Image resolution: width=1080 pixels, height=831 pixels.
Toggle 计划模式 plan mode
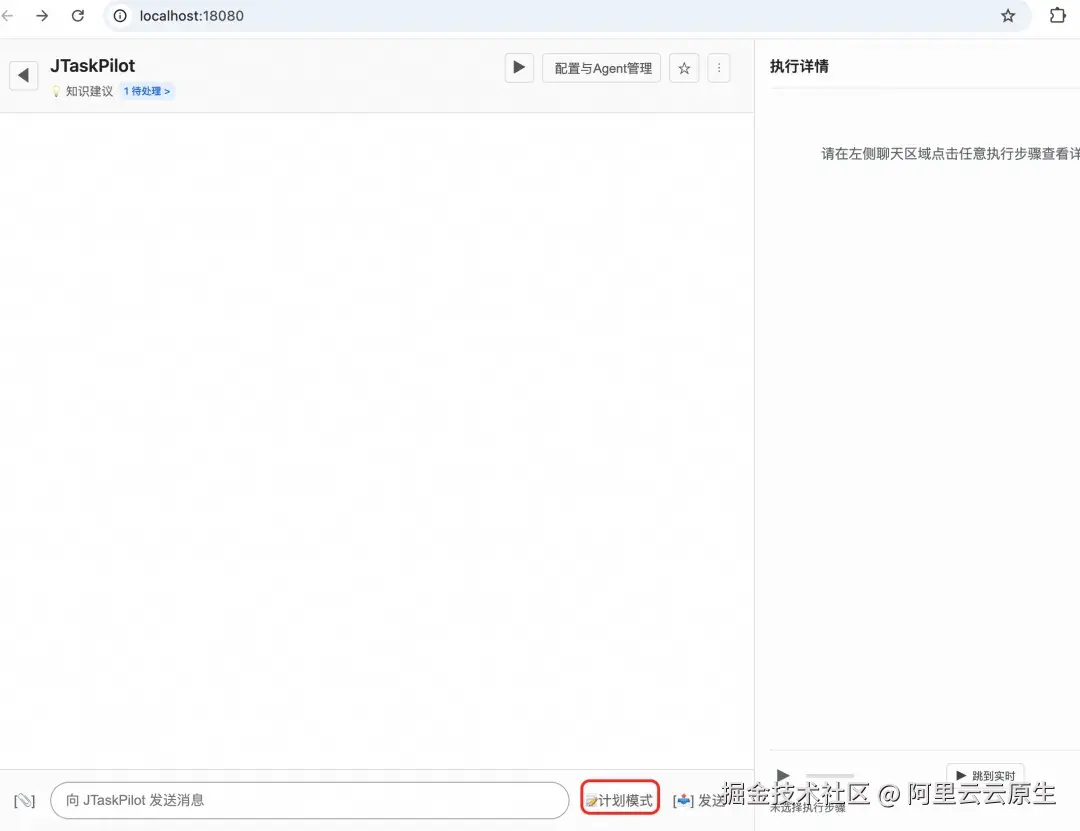tap(621, 799)
